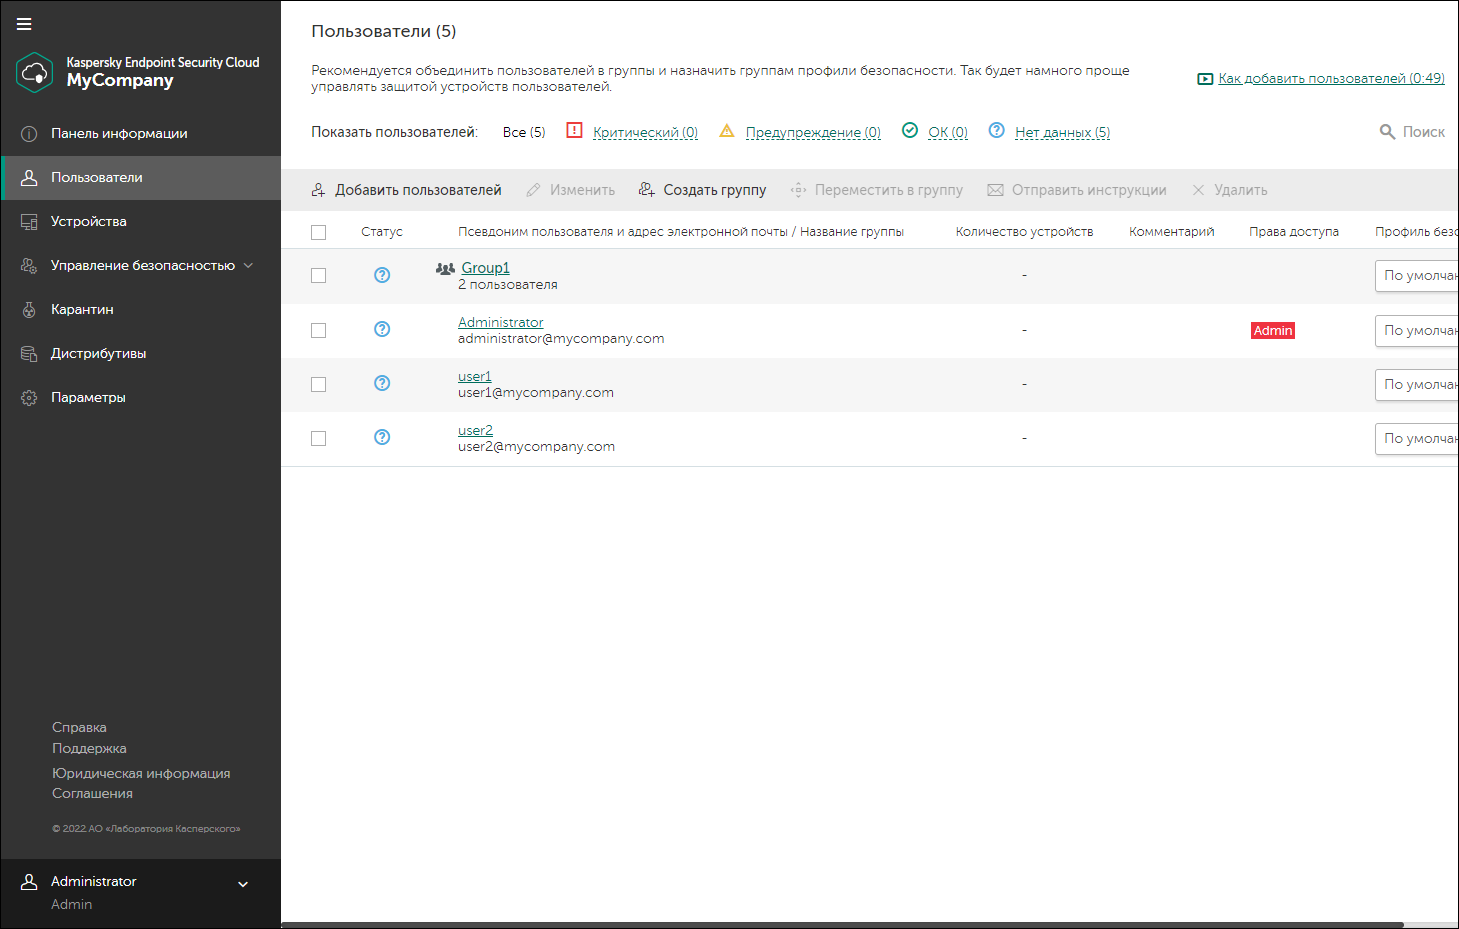Click the Settings gear icon in the sidebar
Image resolution: width=1459 pixels, height=929 pixels.
(x=29, y=398)
